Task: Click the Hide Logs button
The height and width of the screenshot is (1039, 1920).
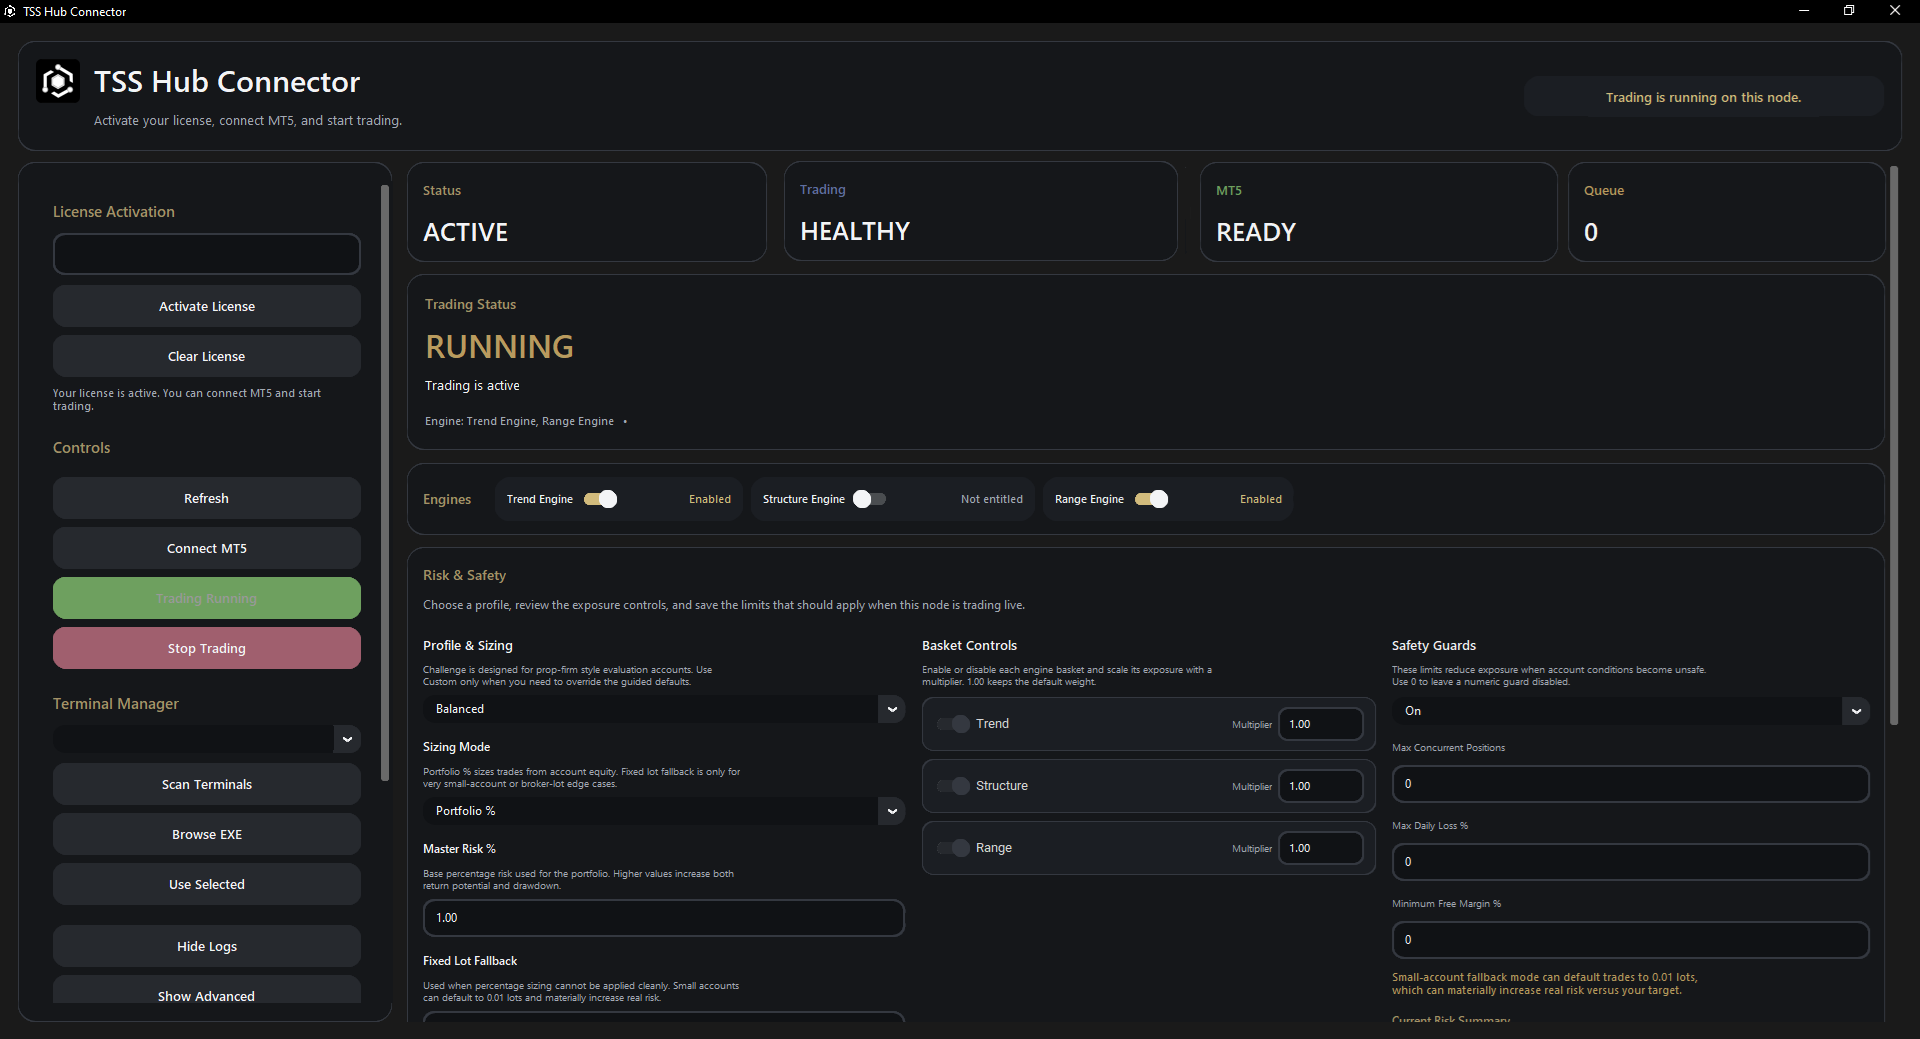Action: 207,946
